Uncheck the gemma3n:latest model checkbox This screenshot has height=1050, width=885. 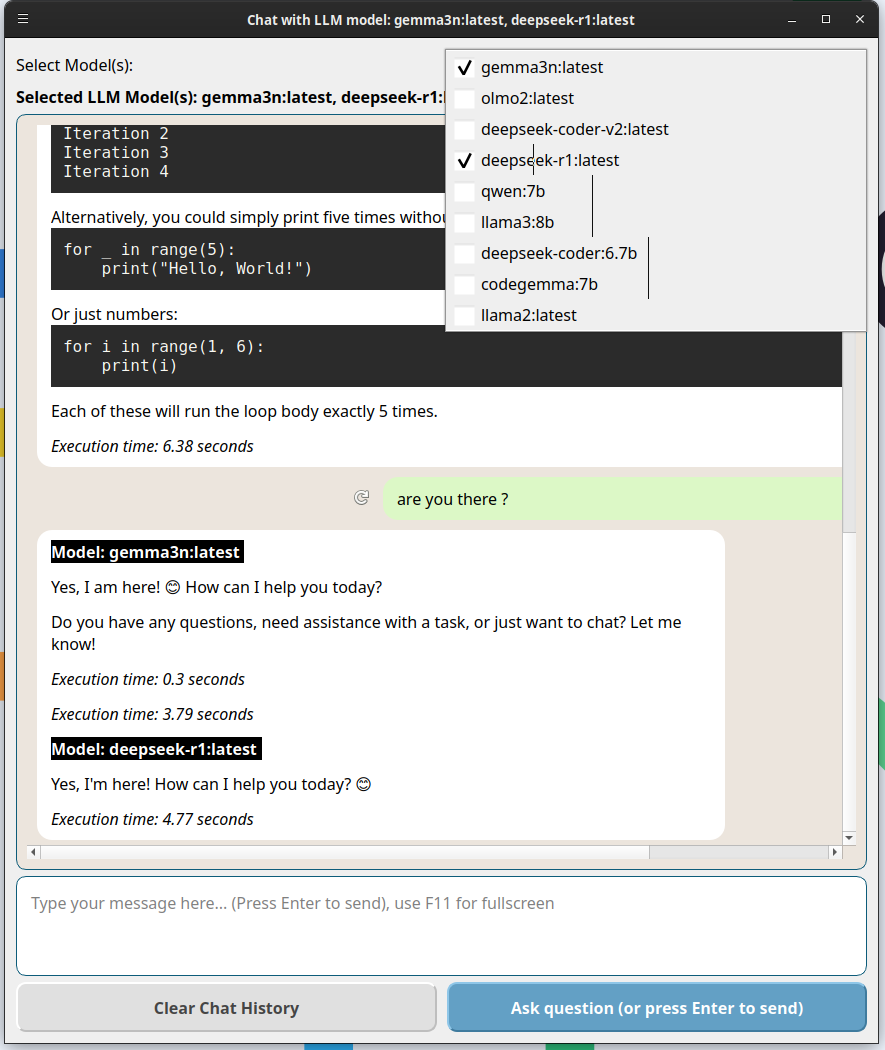pos(464,68)
